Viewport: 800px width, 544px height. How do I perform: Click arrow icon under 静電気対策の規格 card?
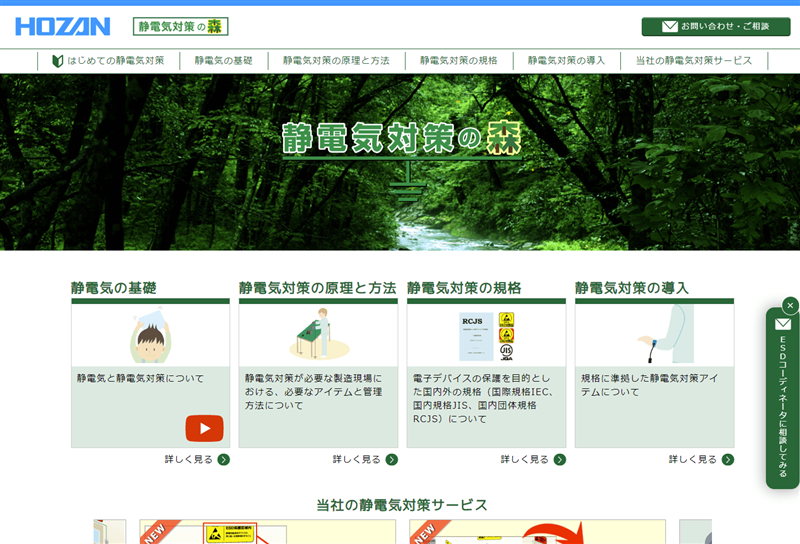click(x=559, y=460)
